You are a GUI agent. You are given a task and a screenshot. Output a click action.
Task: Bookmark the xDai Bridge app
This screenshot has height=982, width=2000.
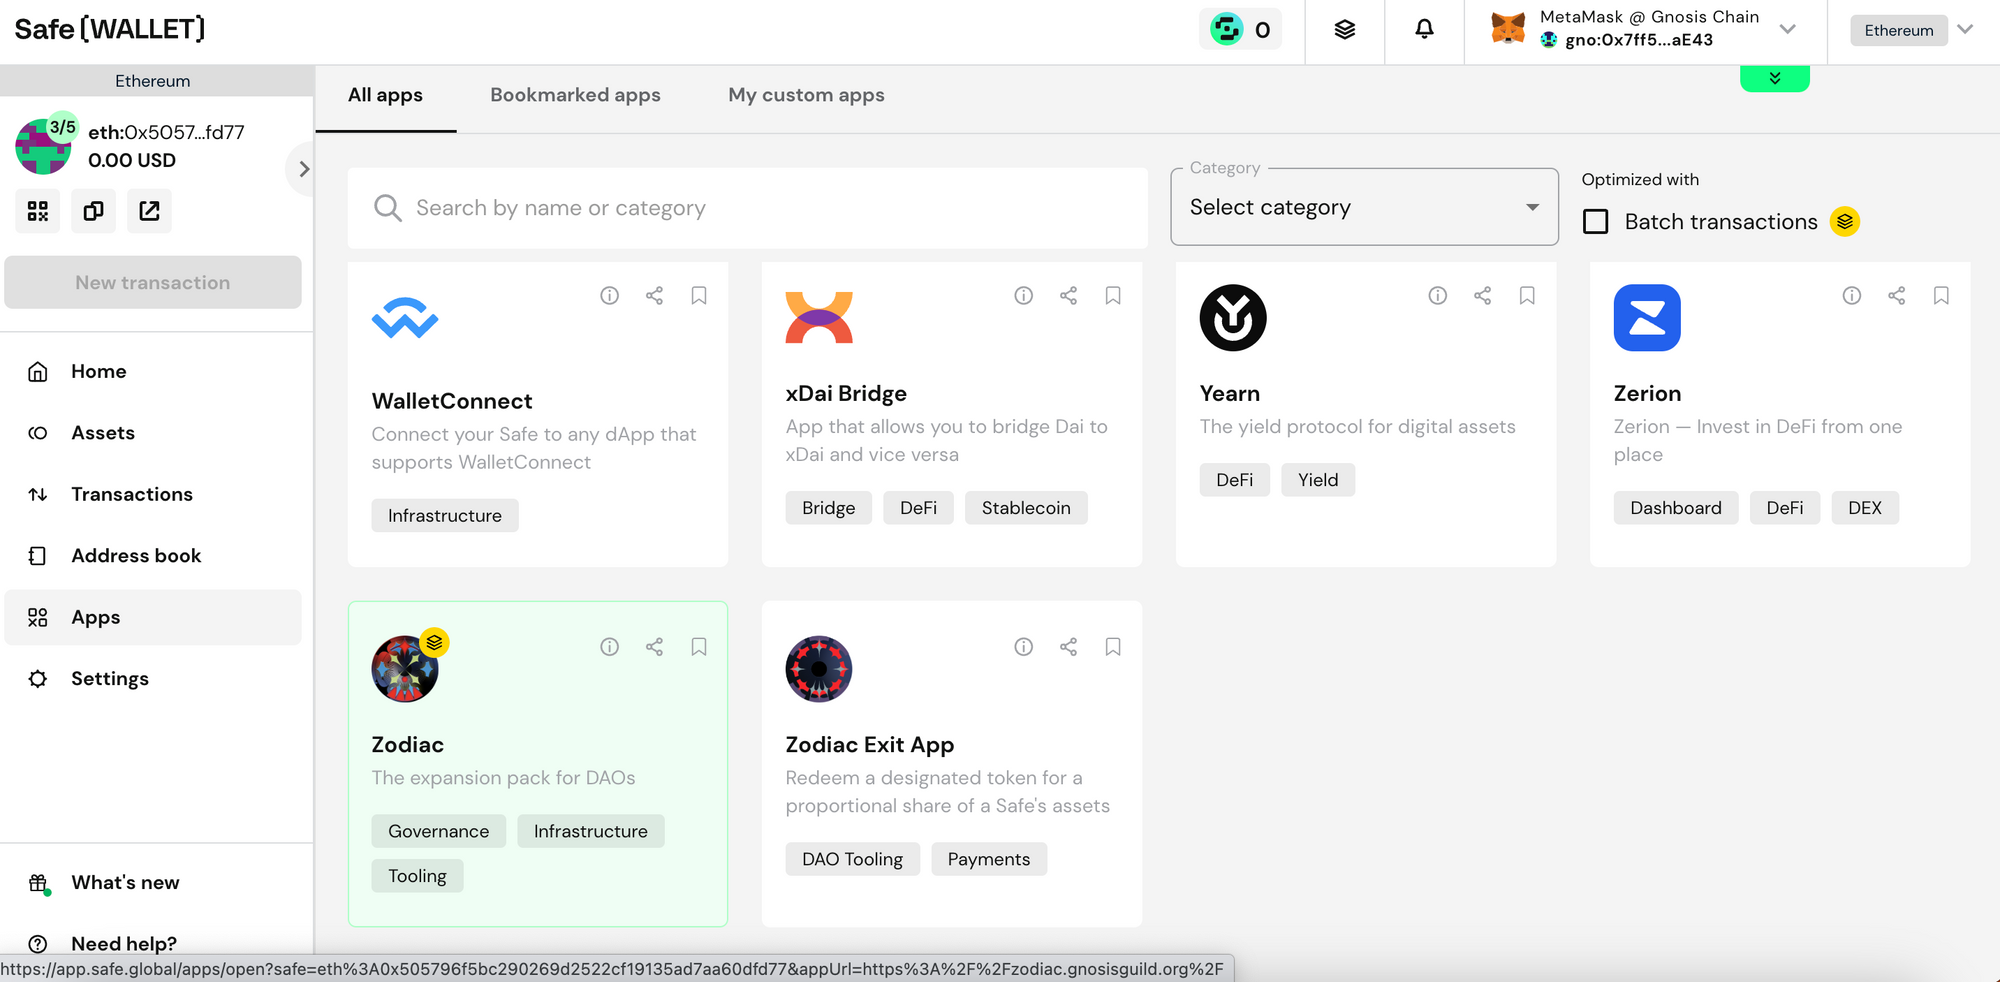[1113, 296]
